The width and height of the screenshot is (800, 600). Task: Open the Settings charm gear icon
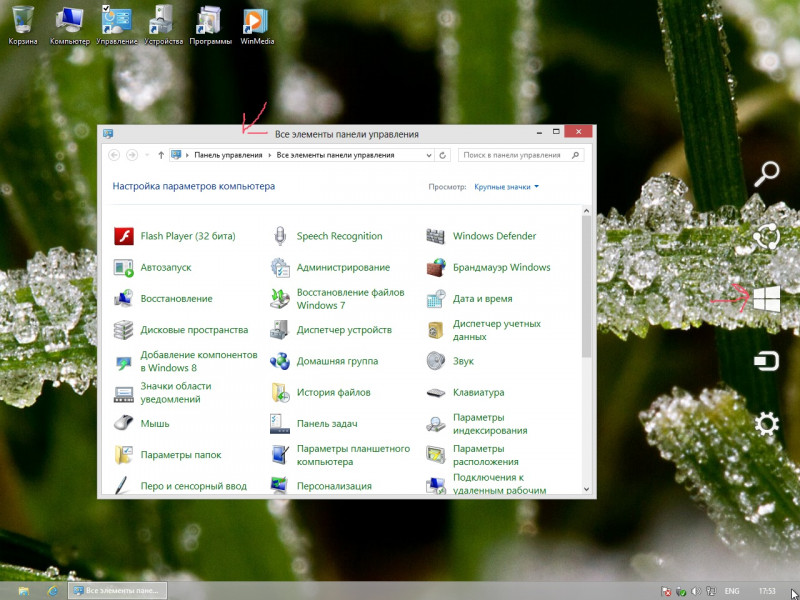(x=766, y=423)
